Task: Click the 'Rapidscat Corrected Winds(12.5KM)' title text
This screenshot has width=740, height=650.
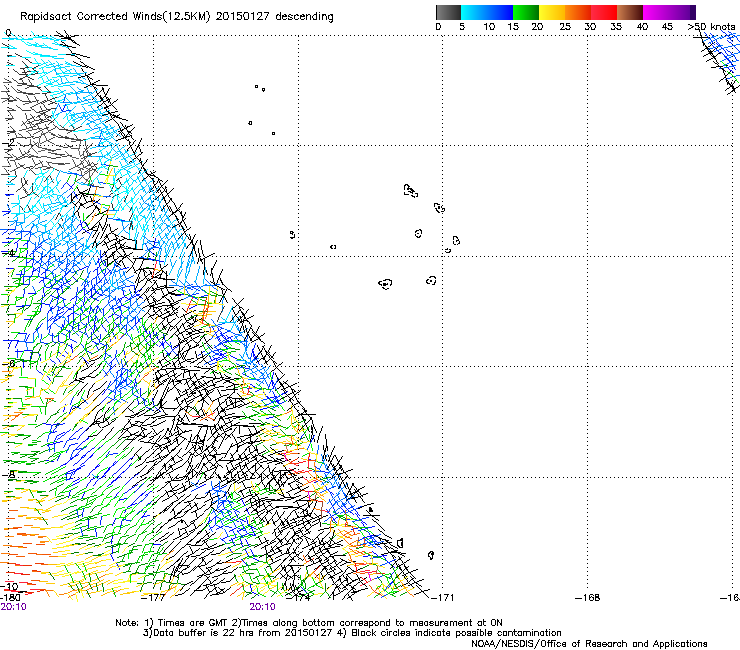Action: [115, 17]
